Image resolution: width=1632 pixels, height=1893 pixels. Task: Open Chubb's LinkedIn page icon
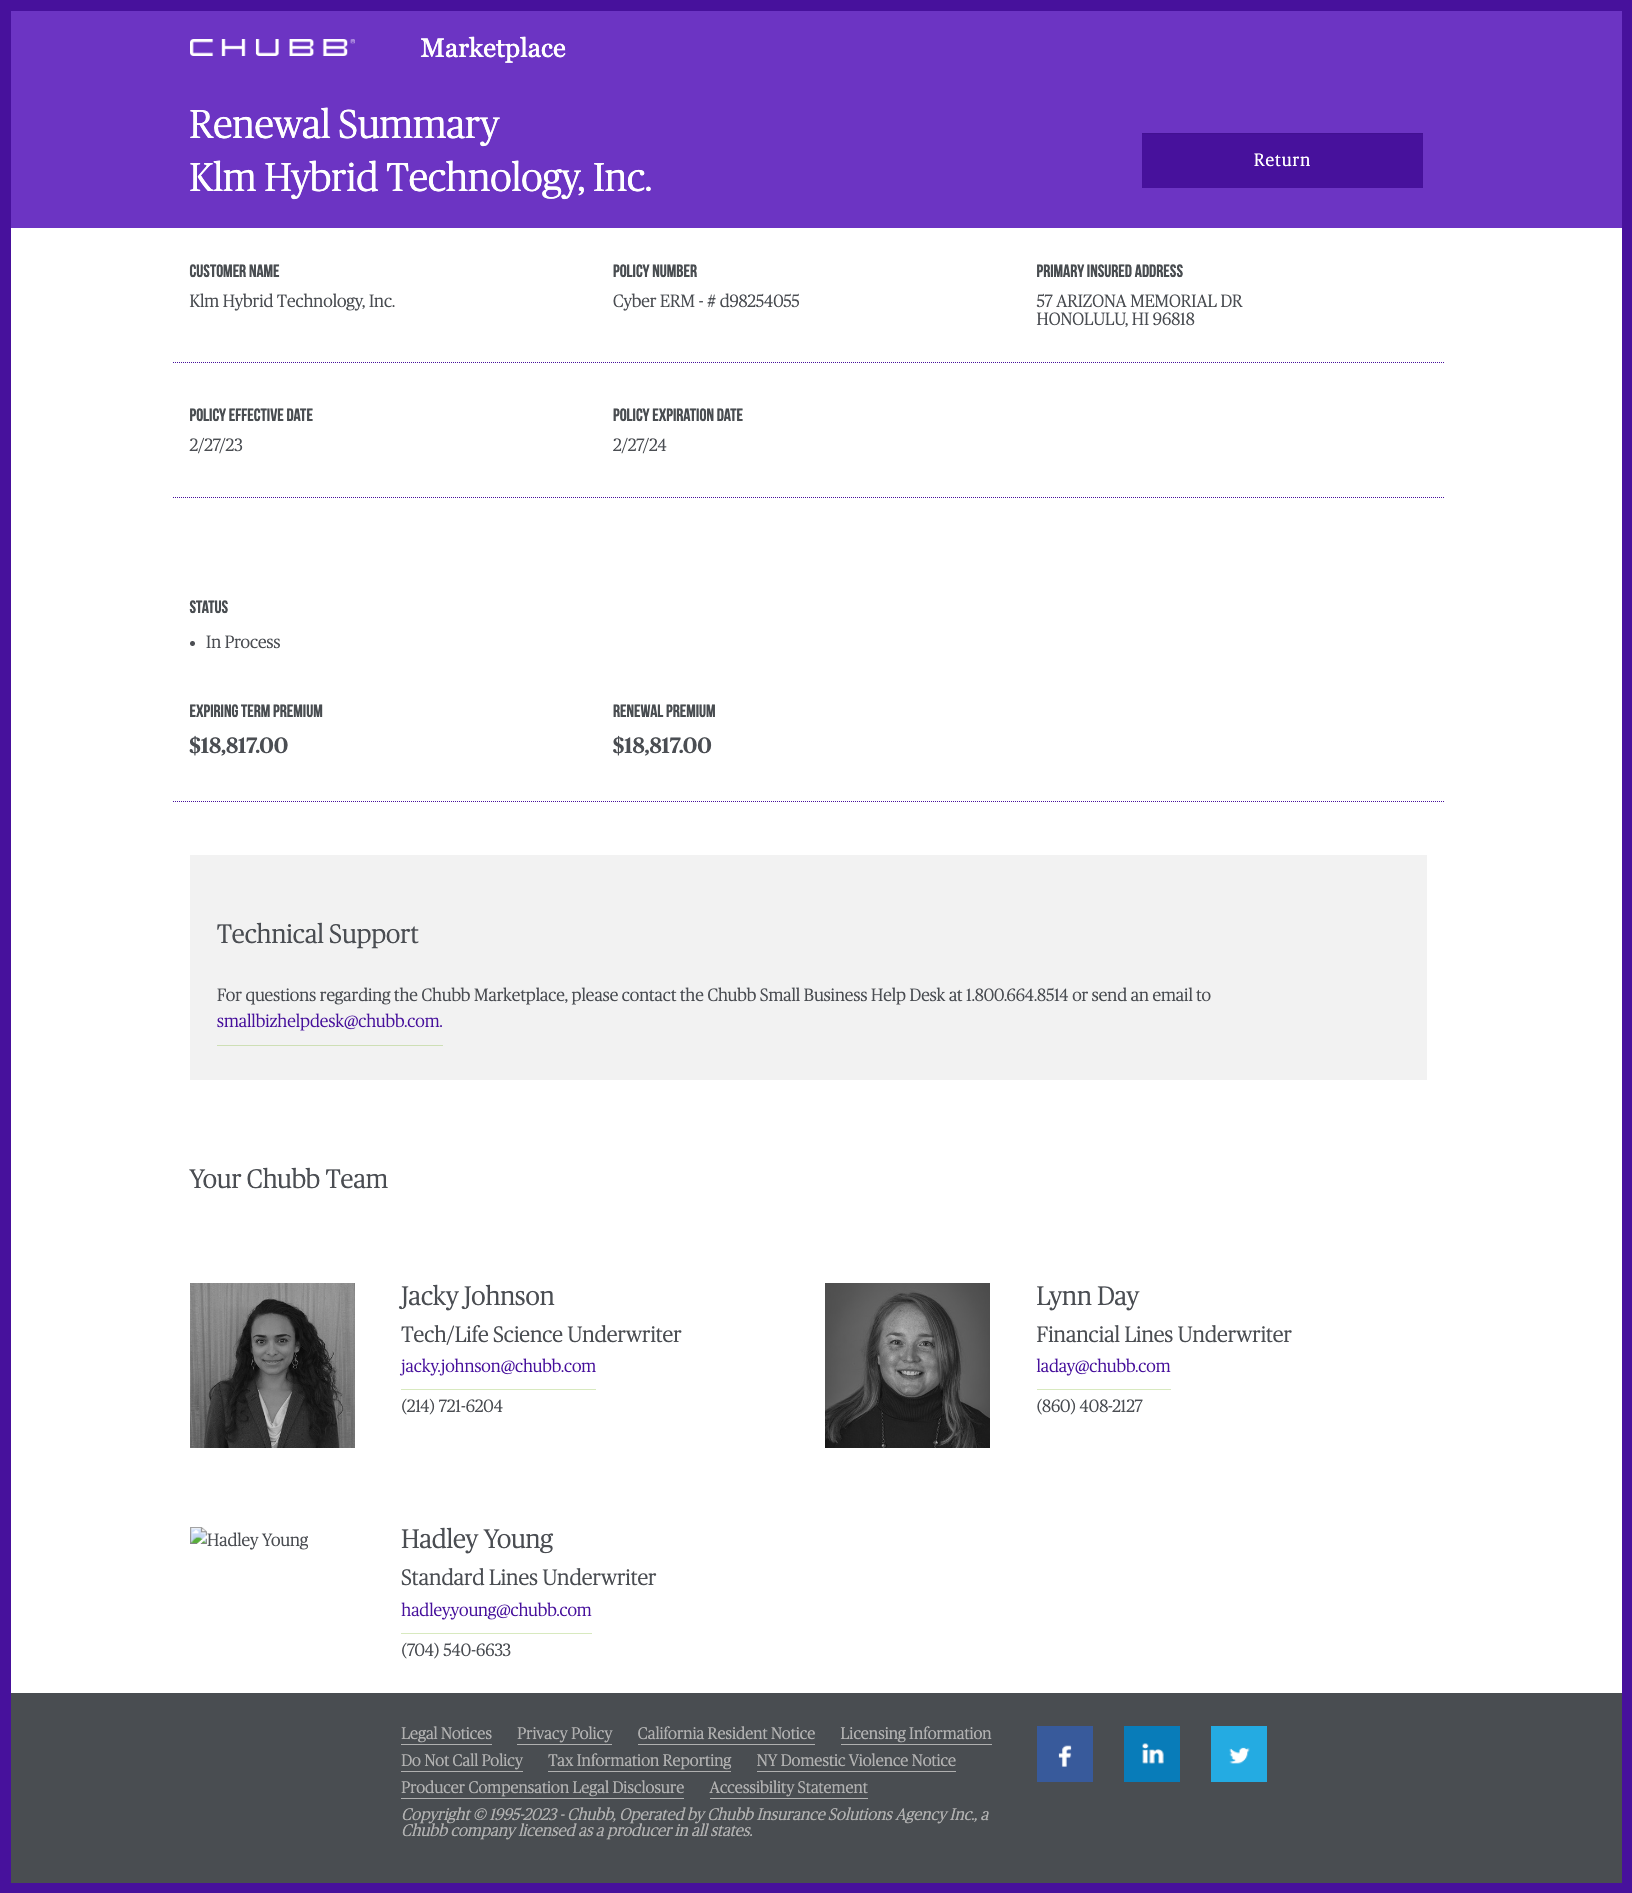(1151, 1753)
